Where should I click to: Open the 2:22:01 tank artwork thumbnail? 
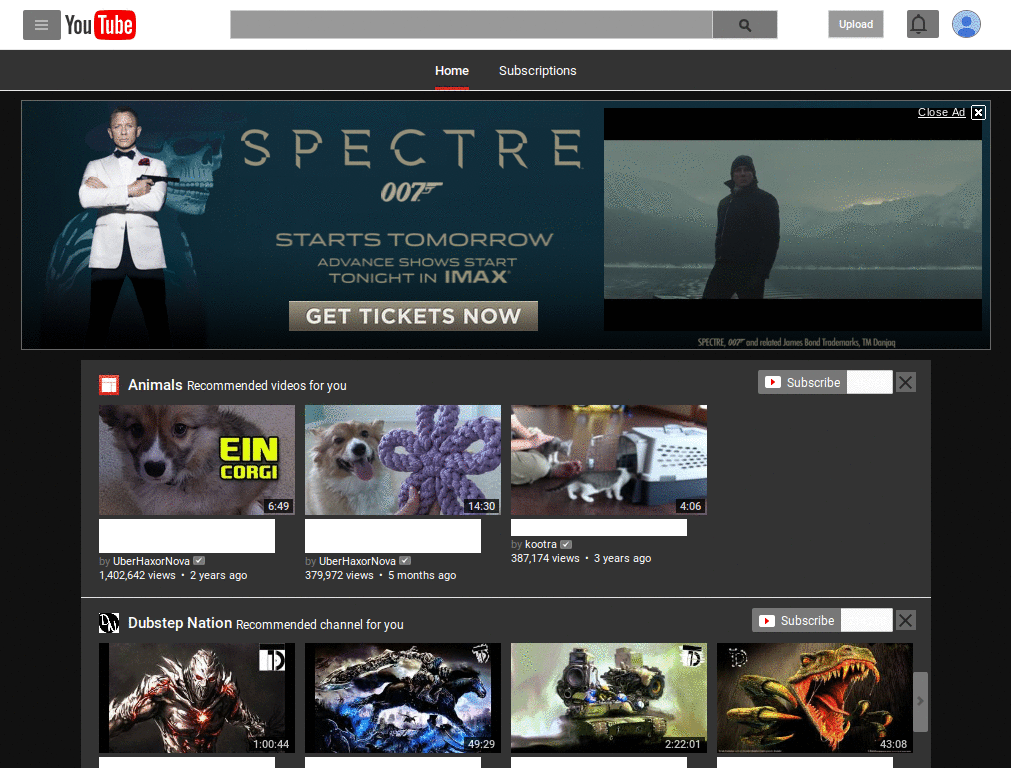point(609,698)
